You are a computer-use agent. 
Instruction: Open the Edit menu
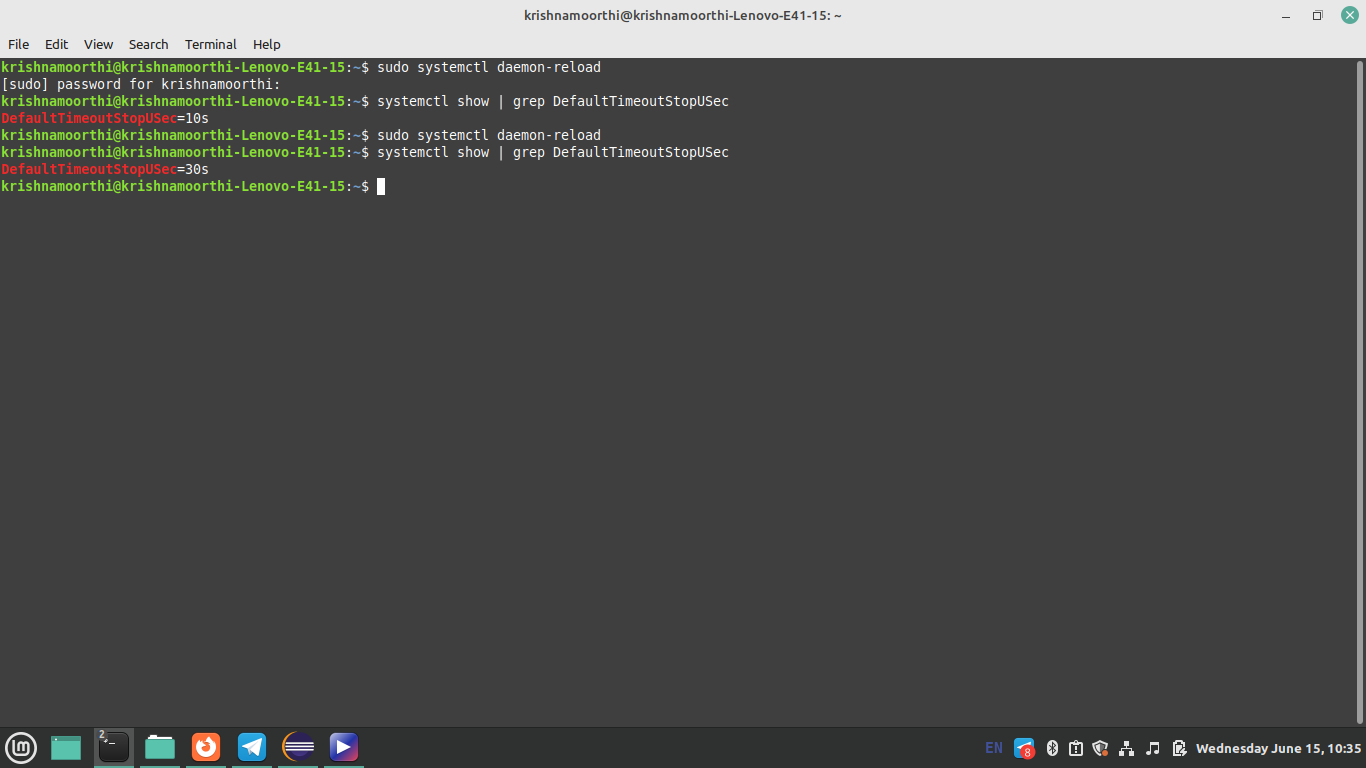[x=56, y=44]
